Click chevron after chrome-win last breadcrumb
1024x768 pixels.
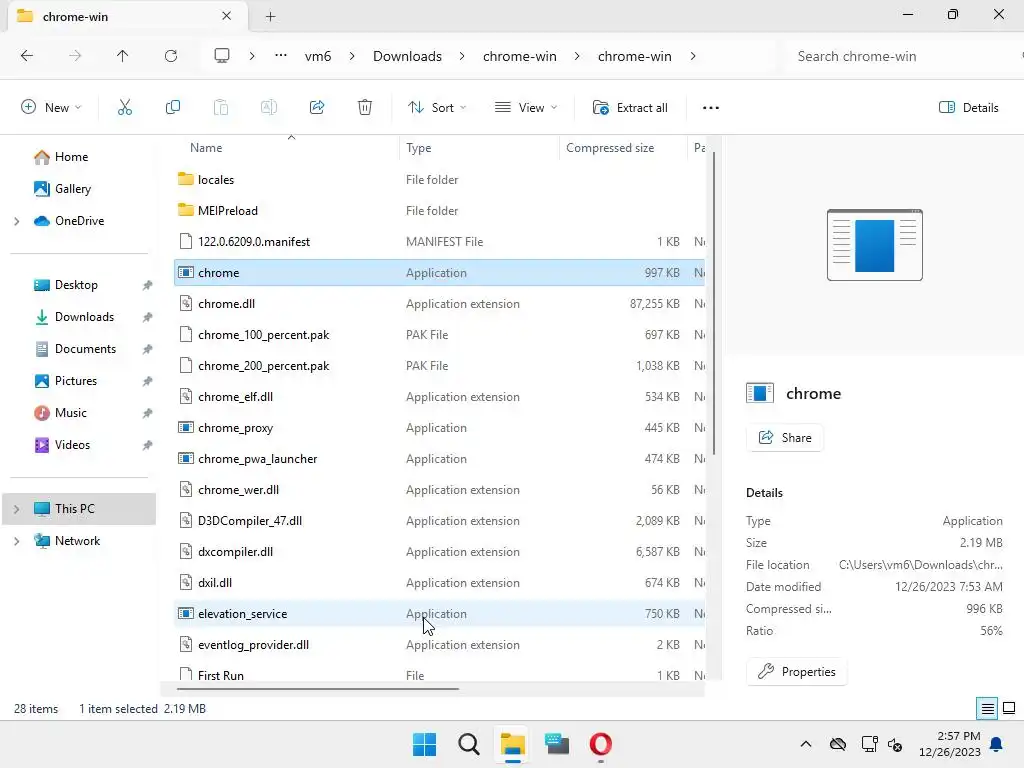(x=693, y=56)
